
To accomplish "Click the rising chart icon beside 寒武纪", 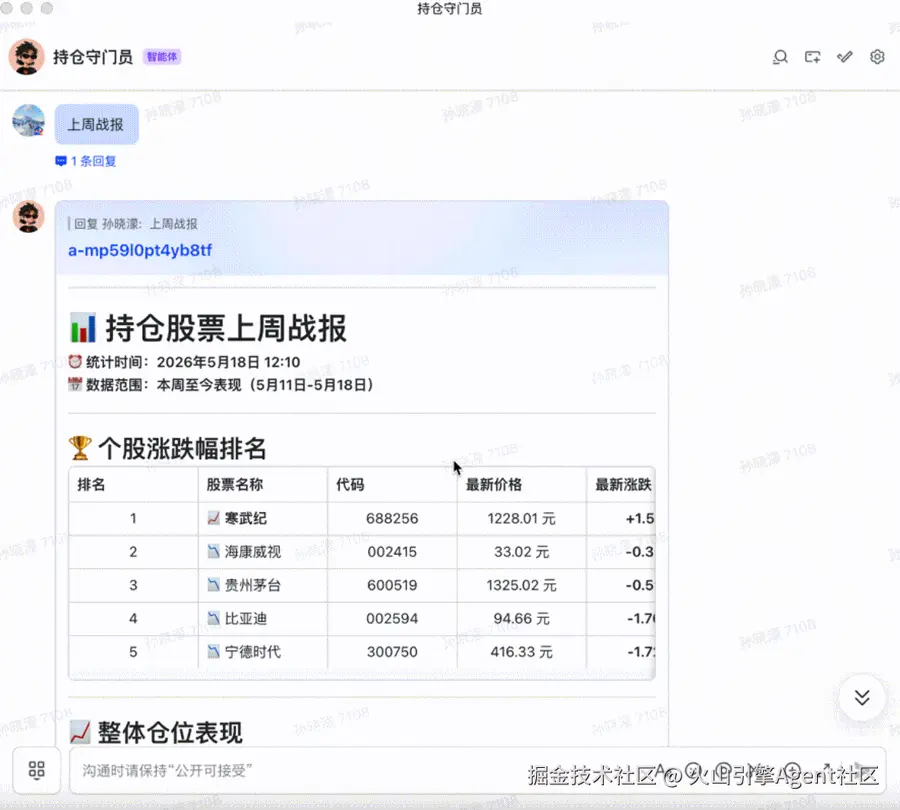I will click(214, 518).
